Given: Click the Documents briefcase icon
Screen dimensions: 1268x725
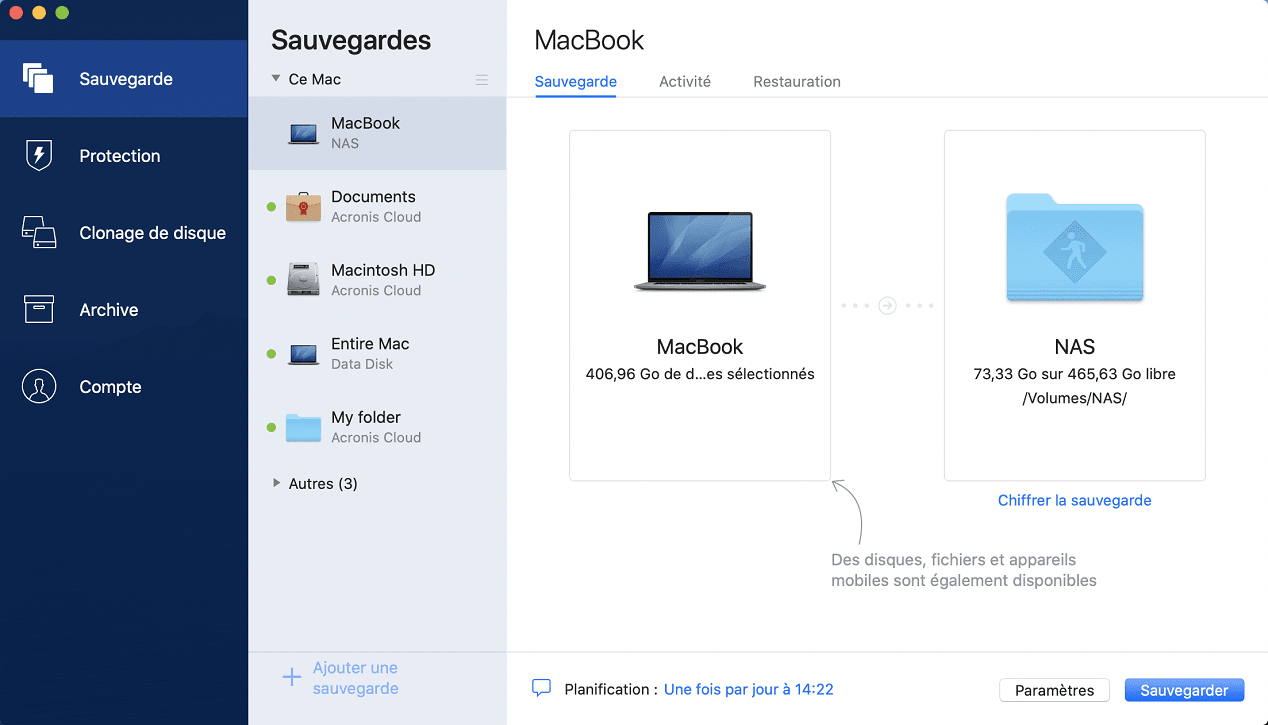Looking at the screenshot, I should click(x=303, y=207).
